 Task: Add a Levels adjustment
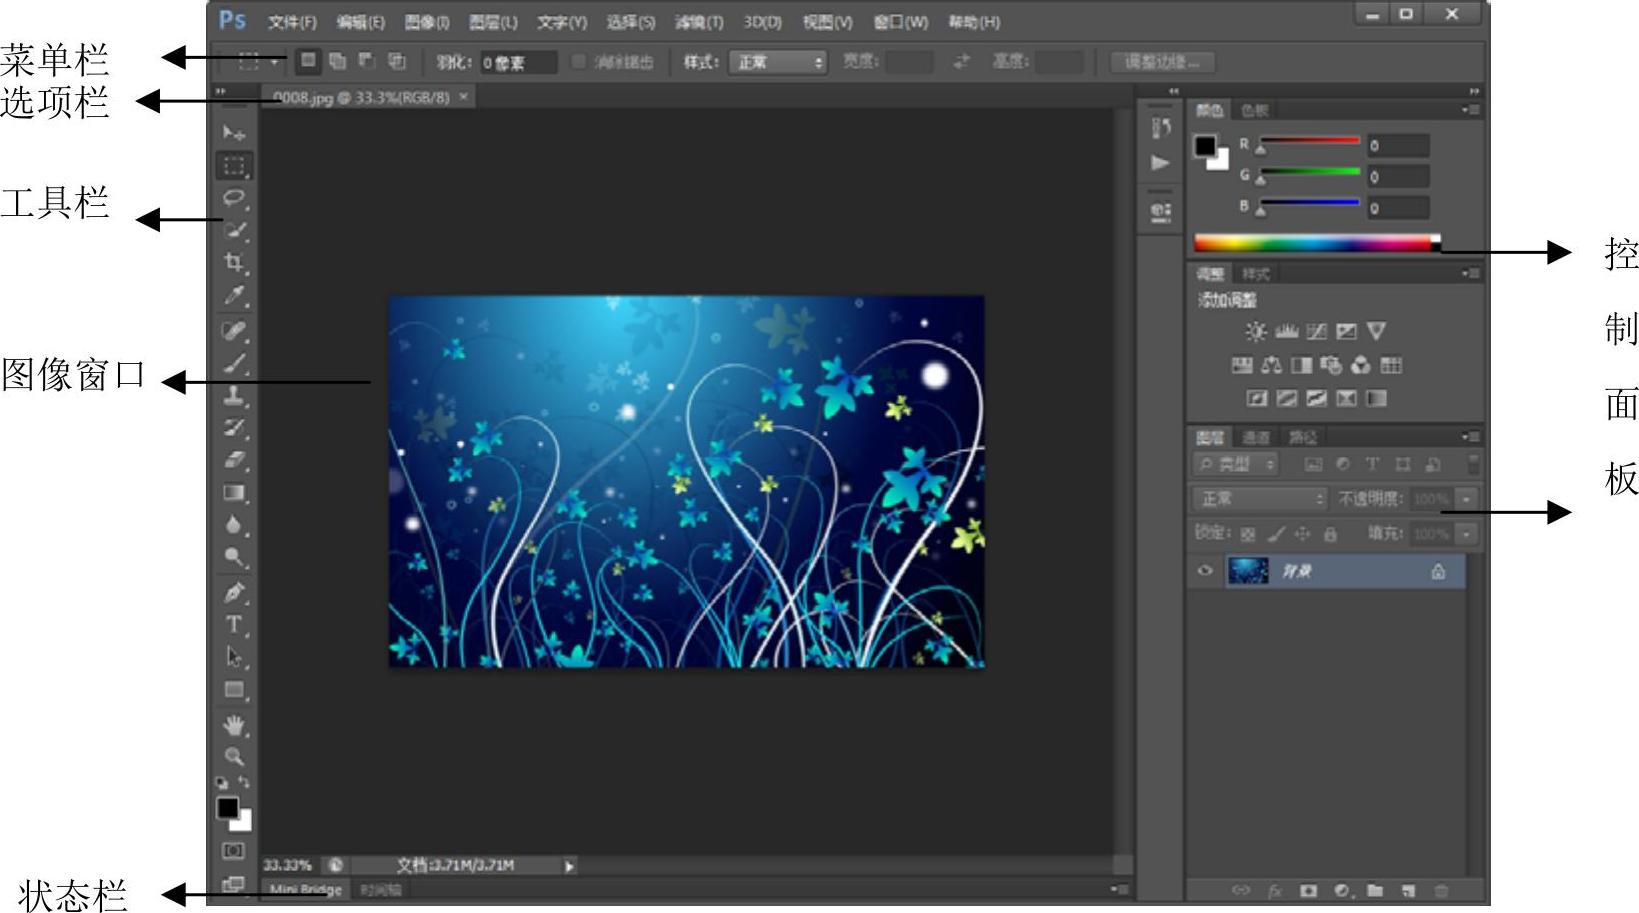click(1286, 331)
